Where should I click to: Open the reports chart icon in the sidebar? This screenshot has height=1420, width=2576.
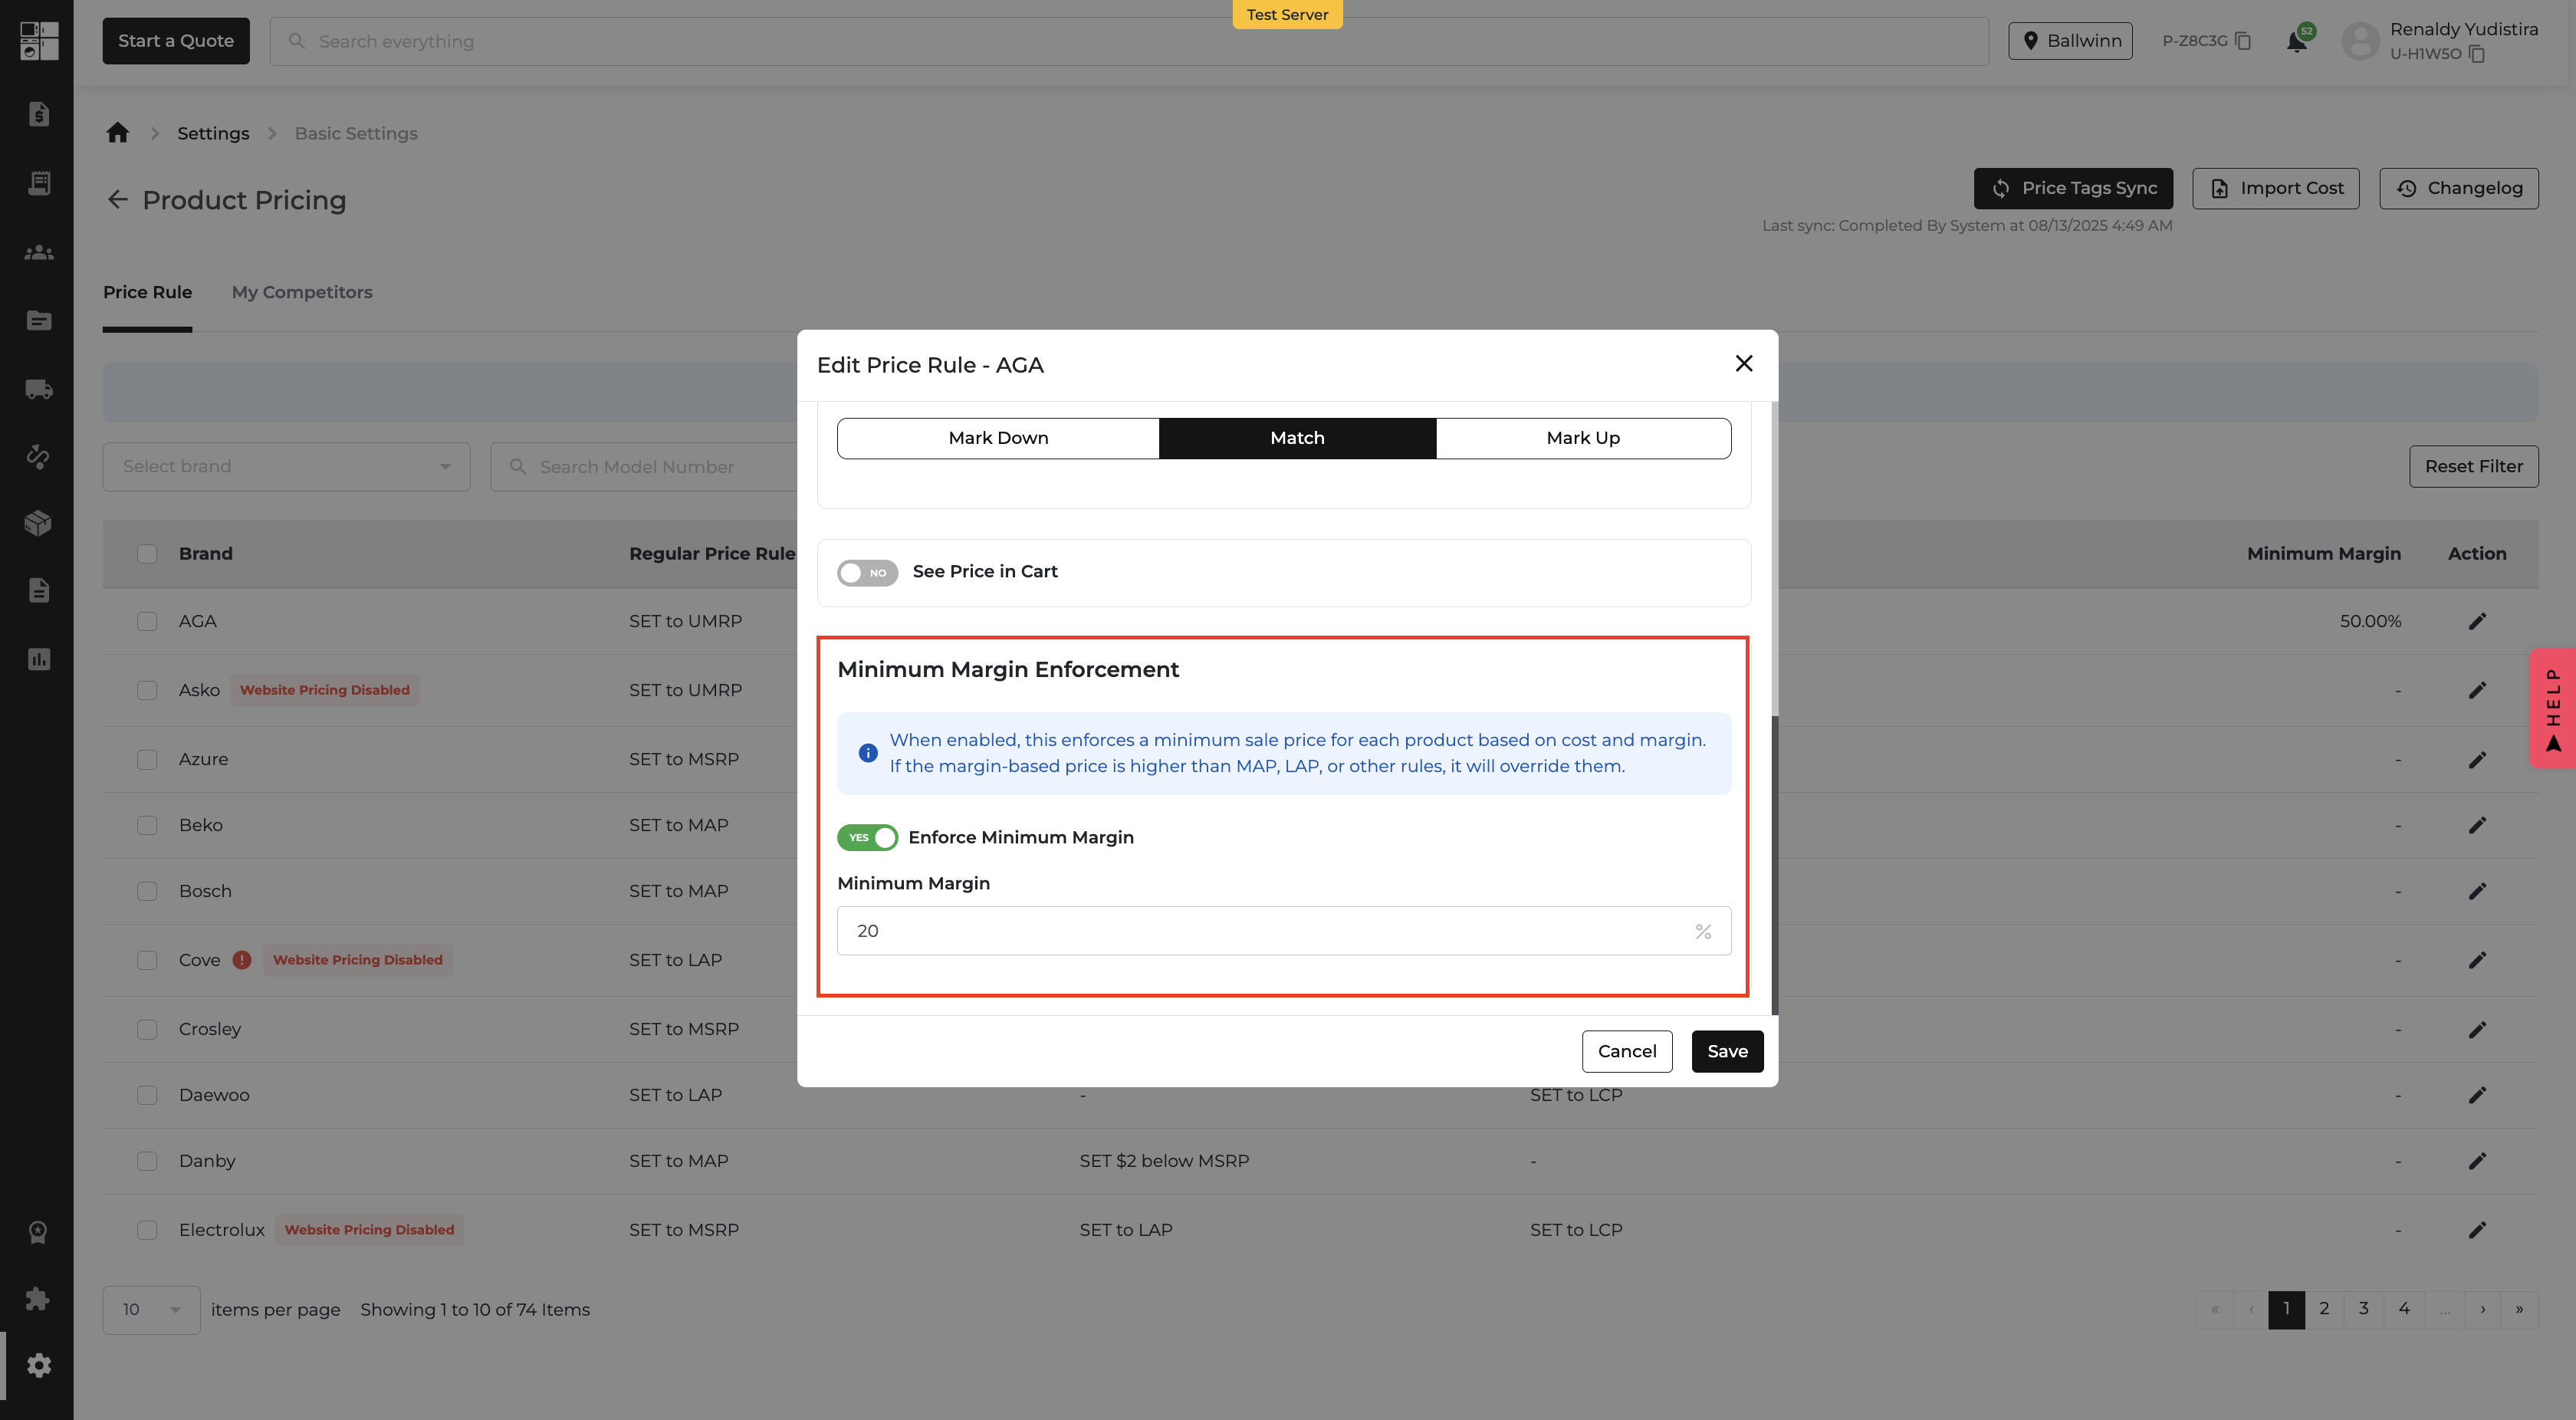tap(39, 659)
